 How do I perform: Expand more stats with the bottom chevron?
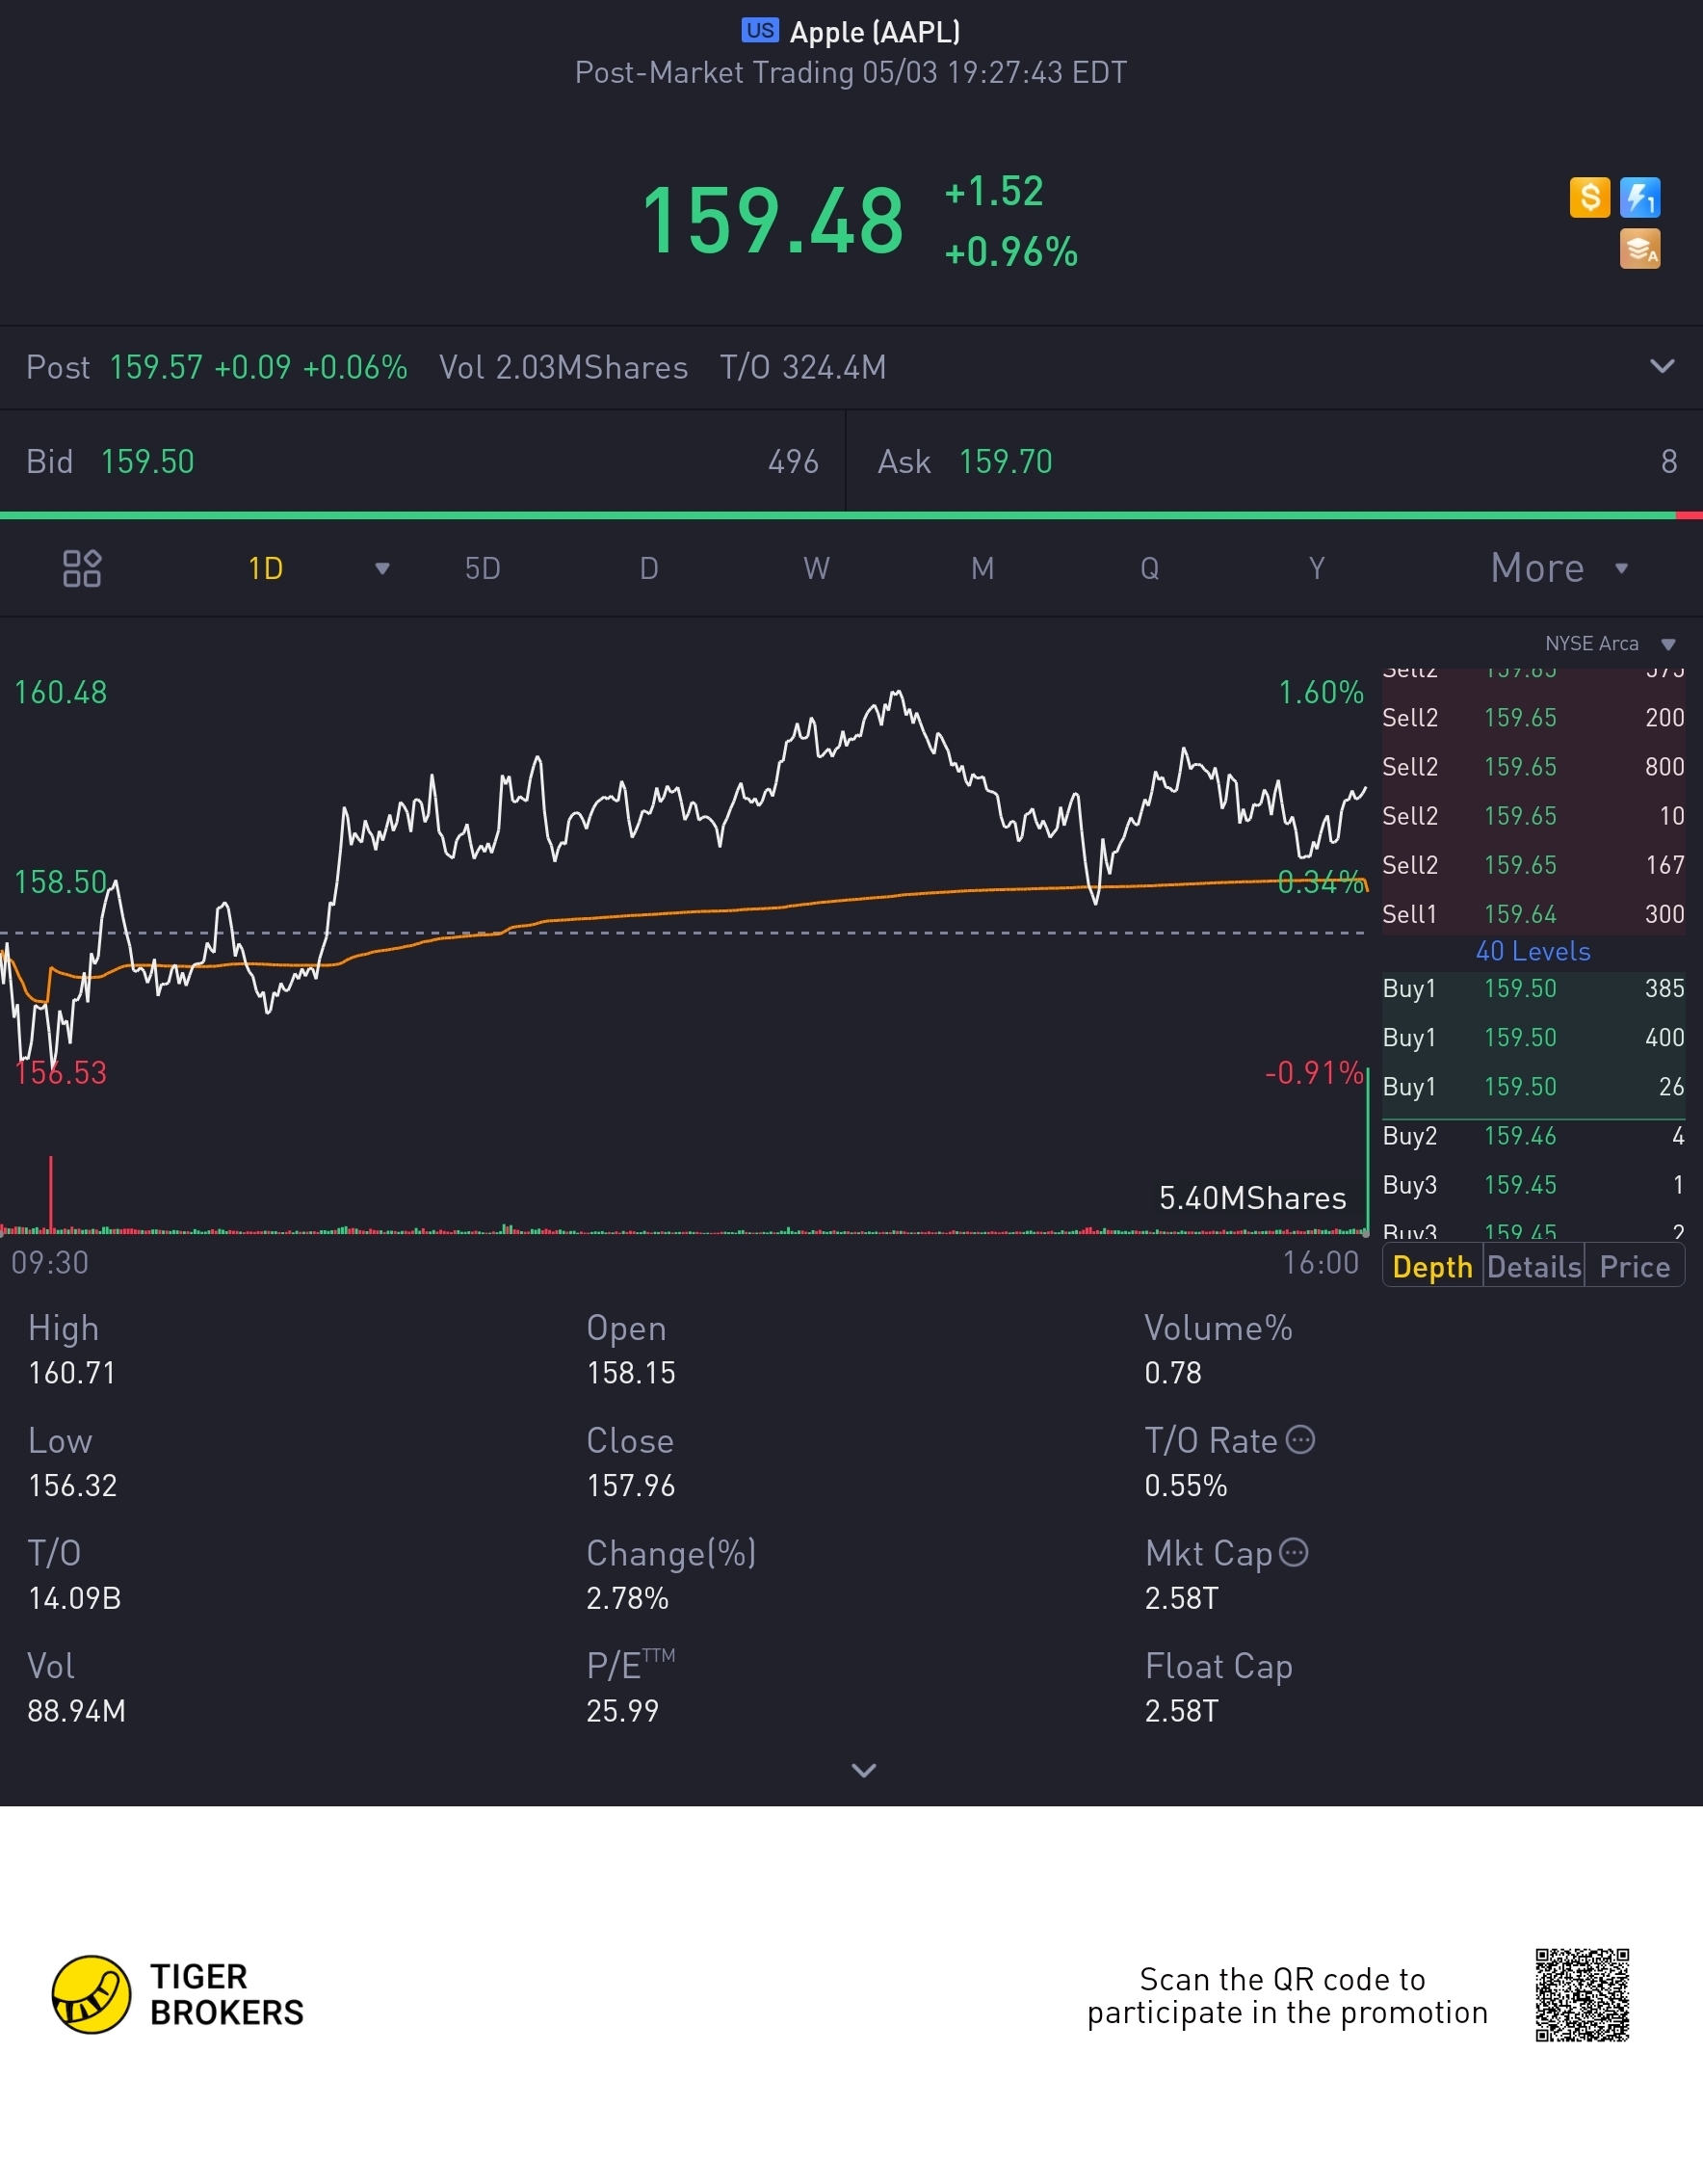(864, 1771)
